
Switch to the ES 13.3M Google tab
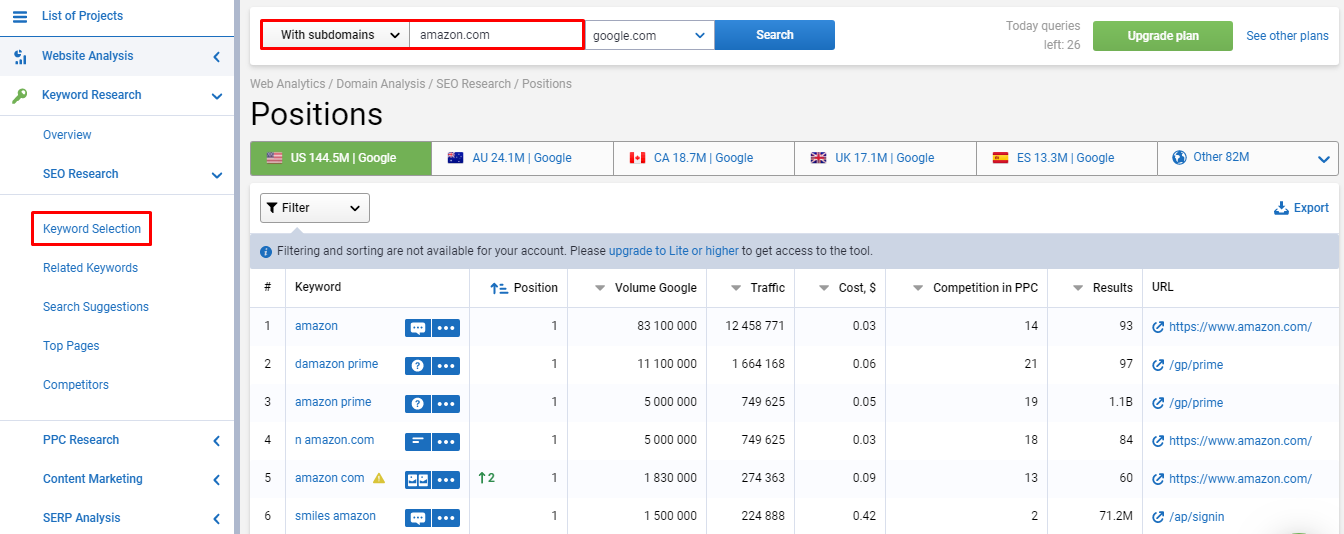[1067, 158]
